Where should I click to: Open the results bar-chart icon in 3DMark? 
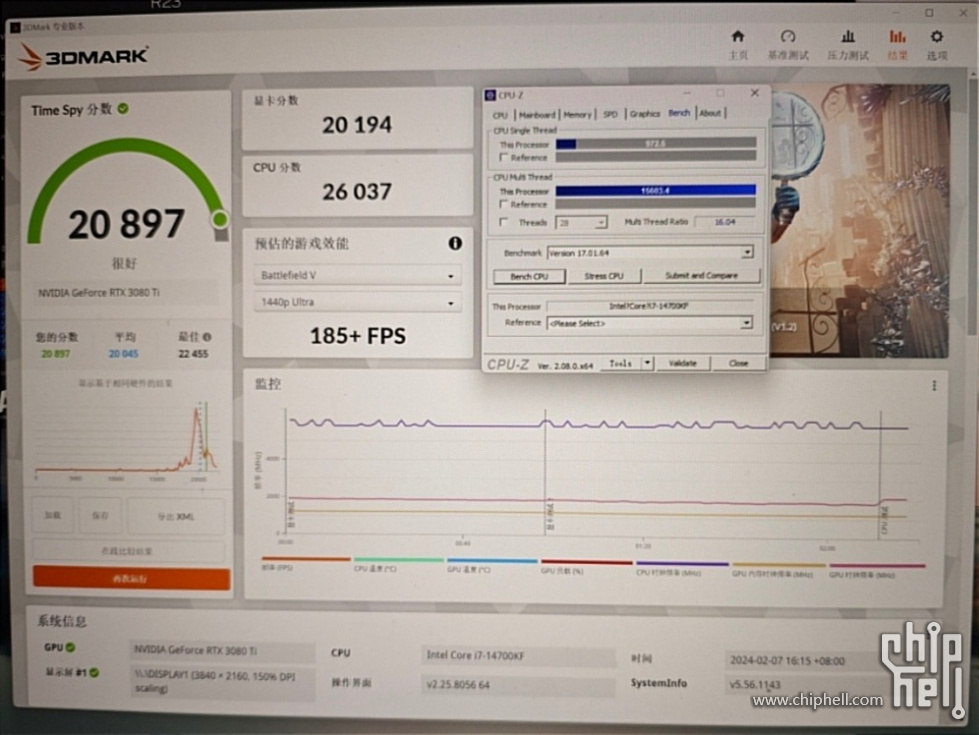point(897,37)
